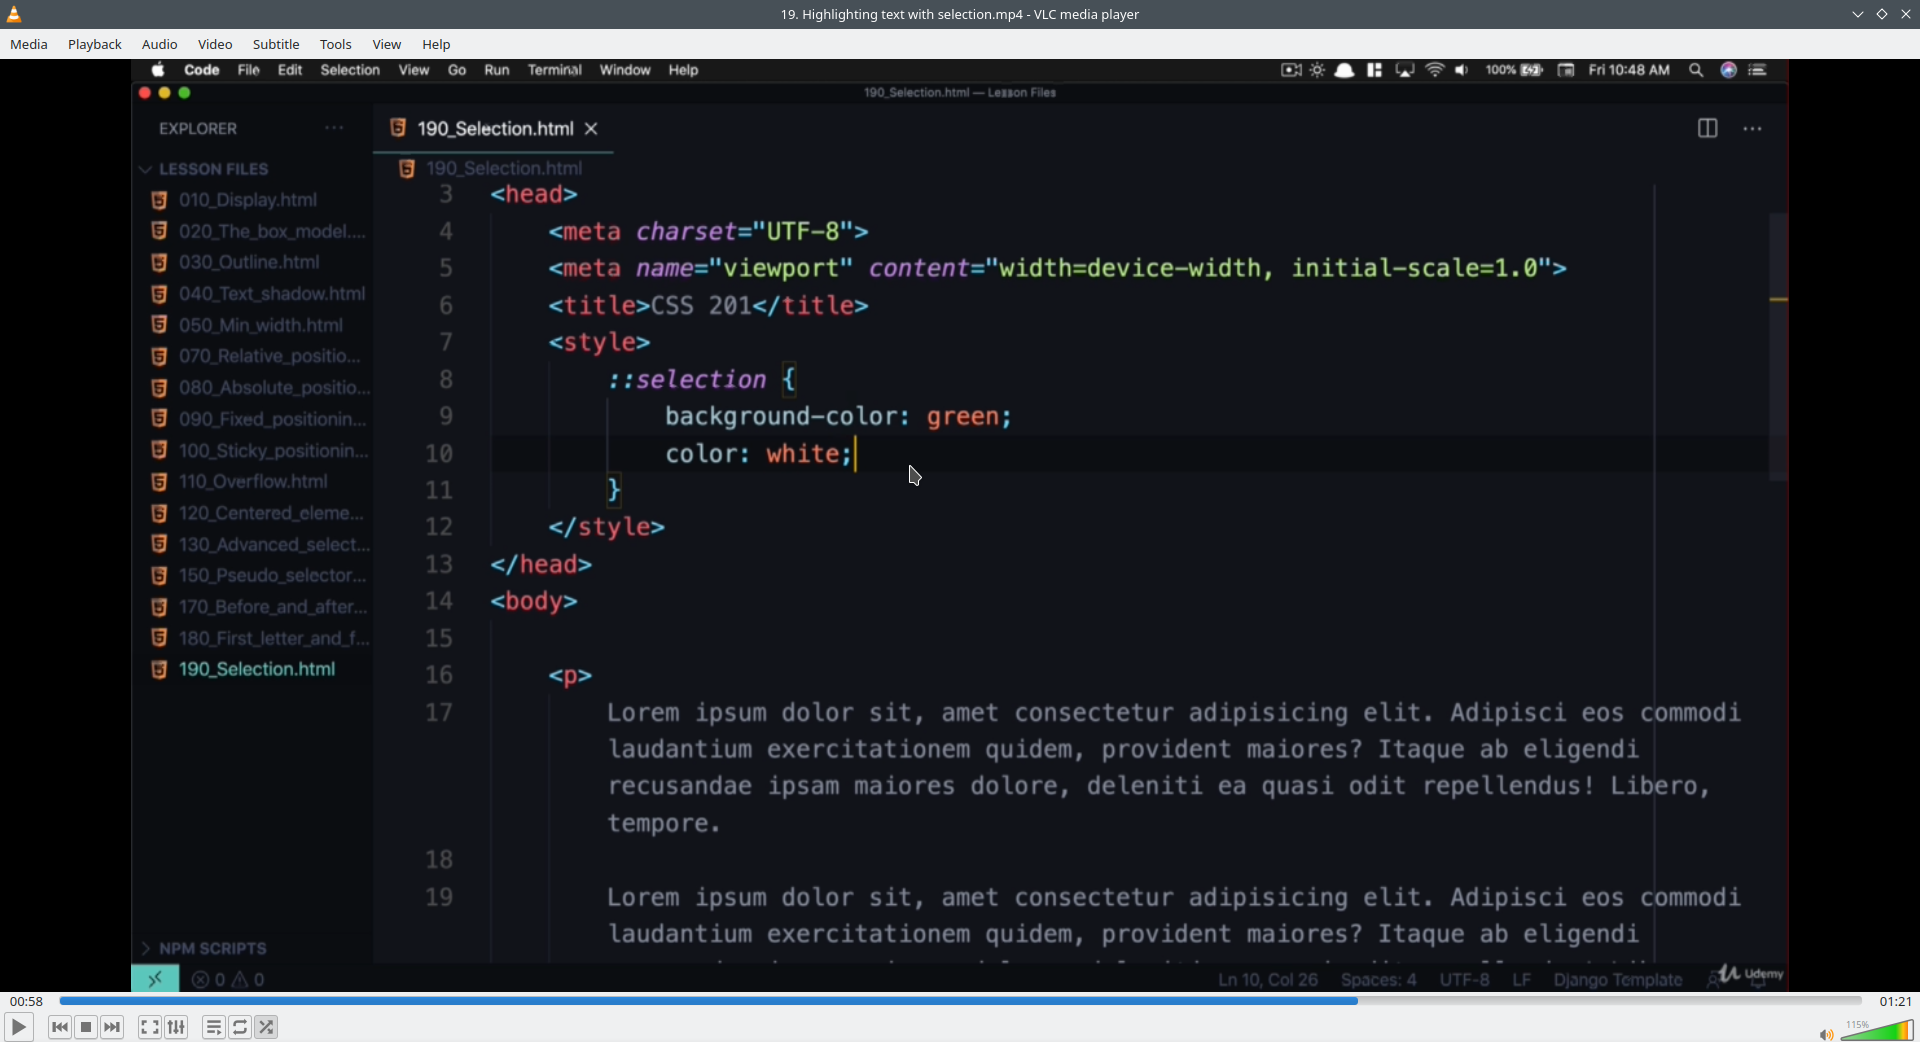Toggle the total time label 01:21

[1895, 1001]
